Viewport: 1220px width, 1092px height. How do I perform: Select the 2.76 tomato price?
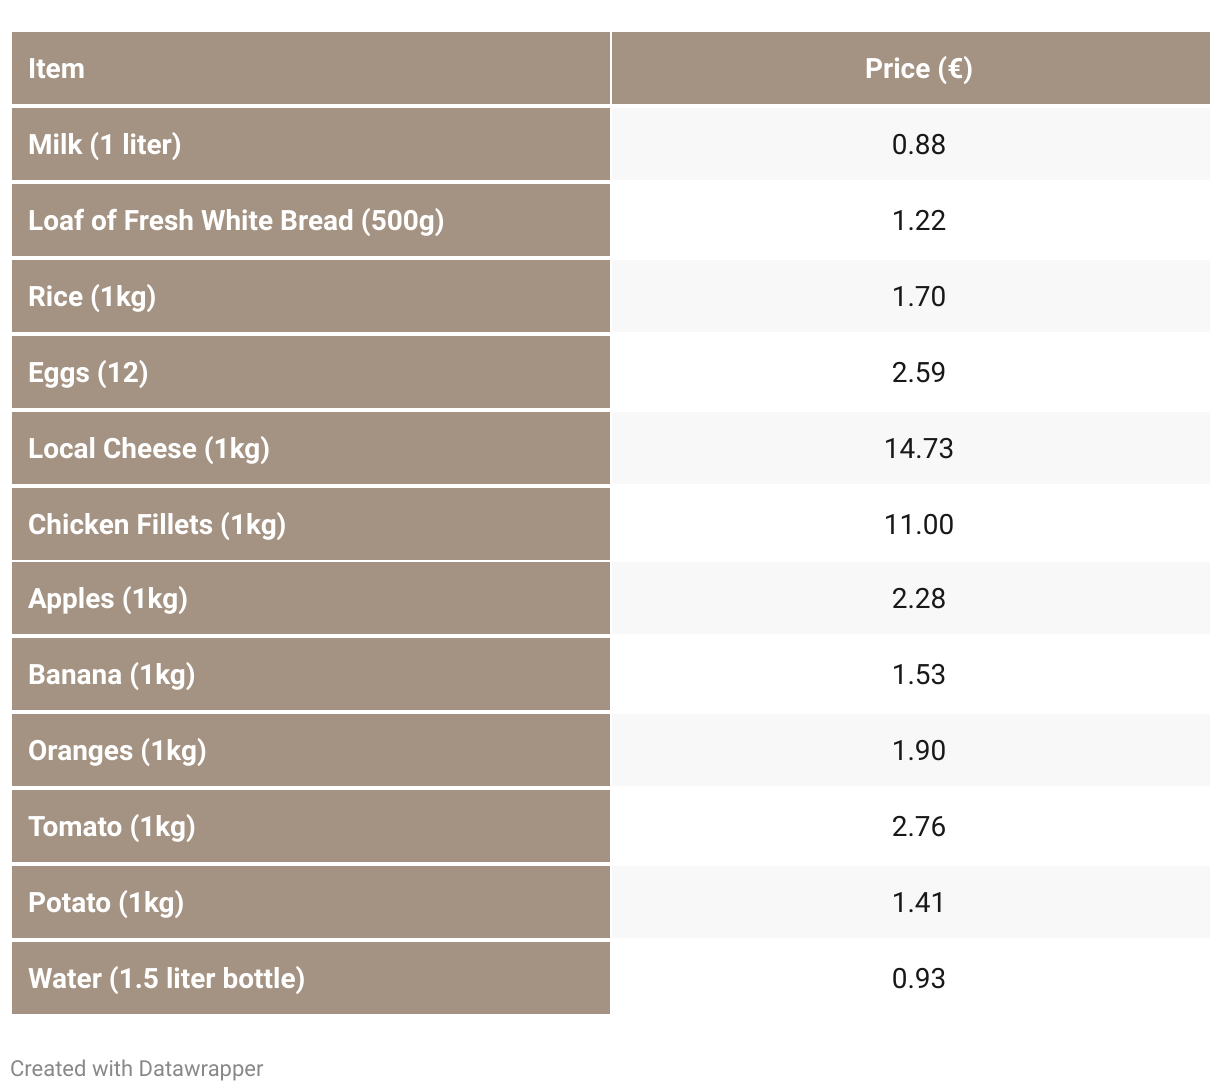(x=918, y=826)
